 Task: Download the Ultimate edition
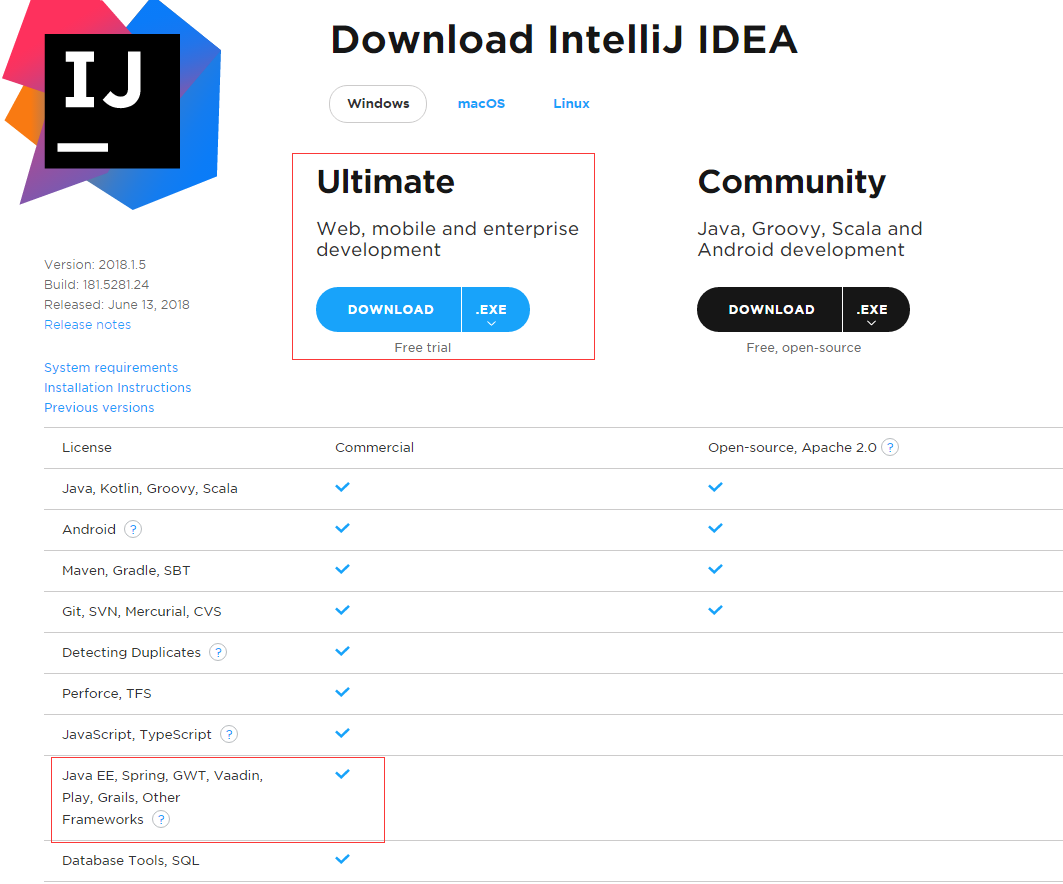coord(389,310)
